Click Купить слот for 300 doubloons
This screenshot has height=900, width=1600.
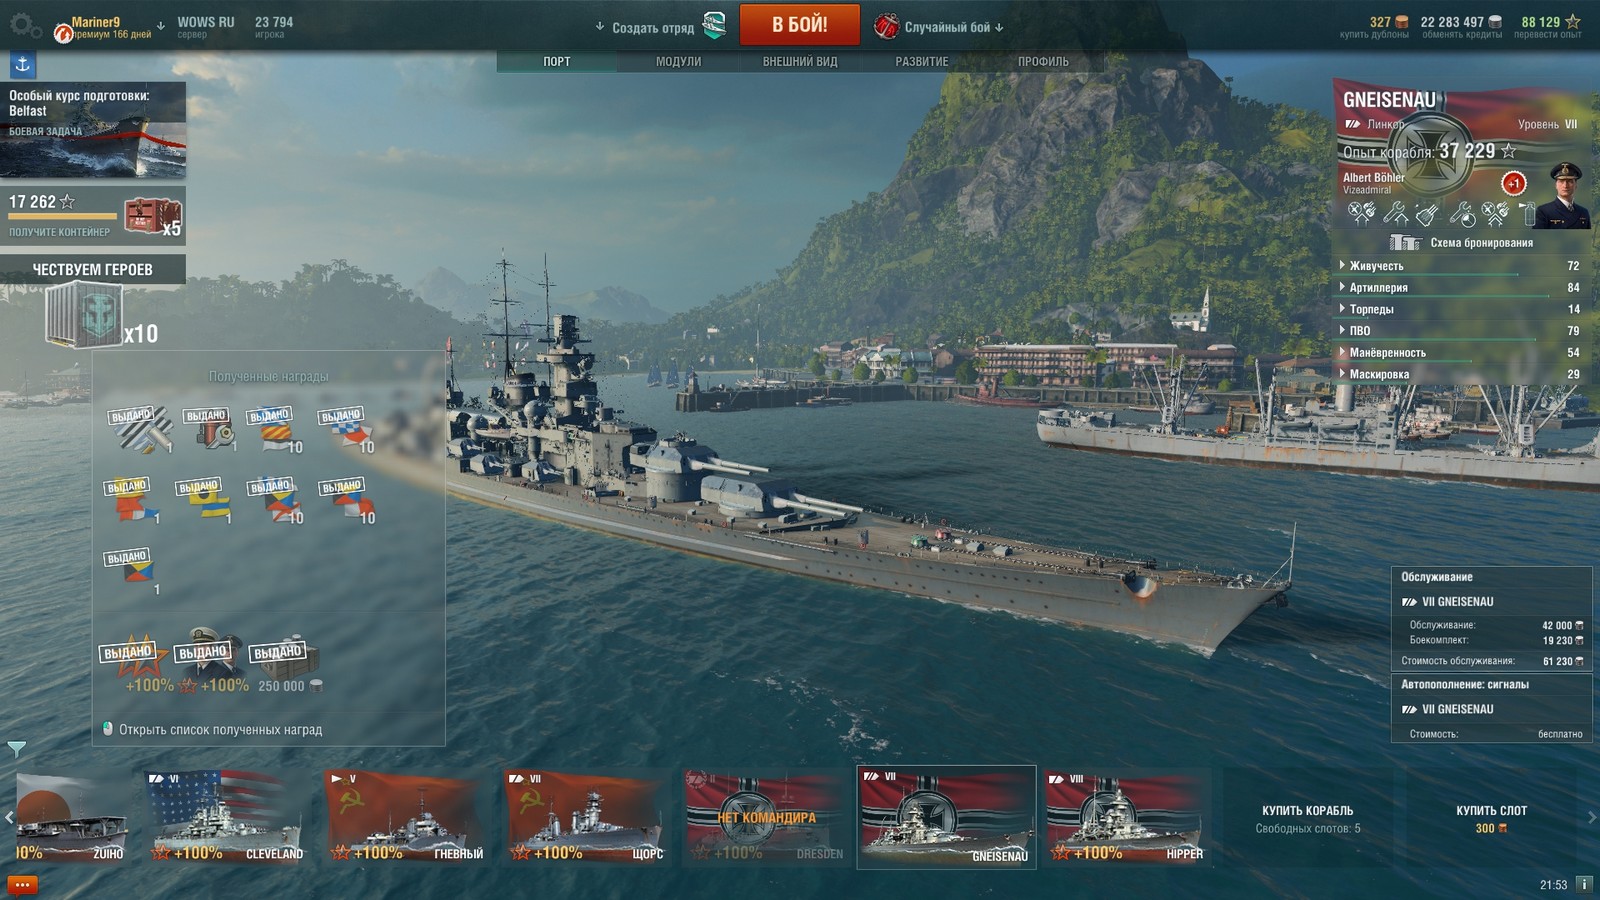pos(1491,818)
